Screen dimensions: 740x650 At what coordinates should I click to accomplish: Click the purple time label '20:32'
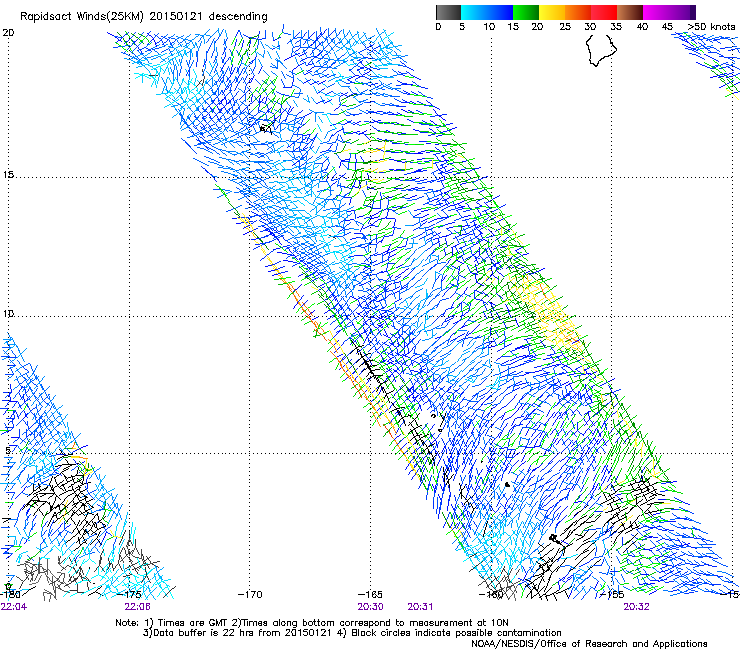[636, 607]
